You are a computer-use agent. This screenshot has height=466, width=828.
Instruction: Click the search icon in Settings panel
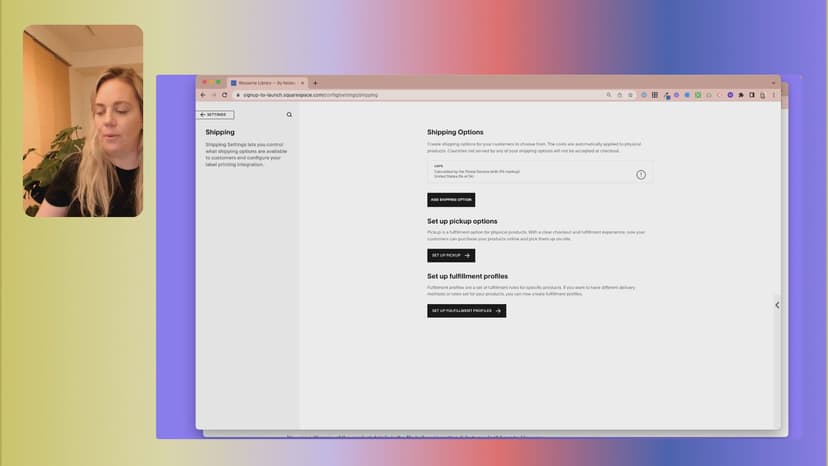tap(290, 115)
